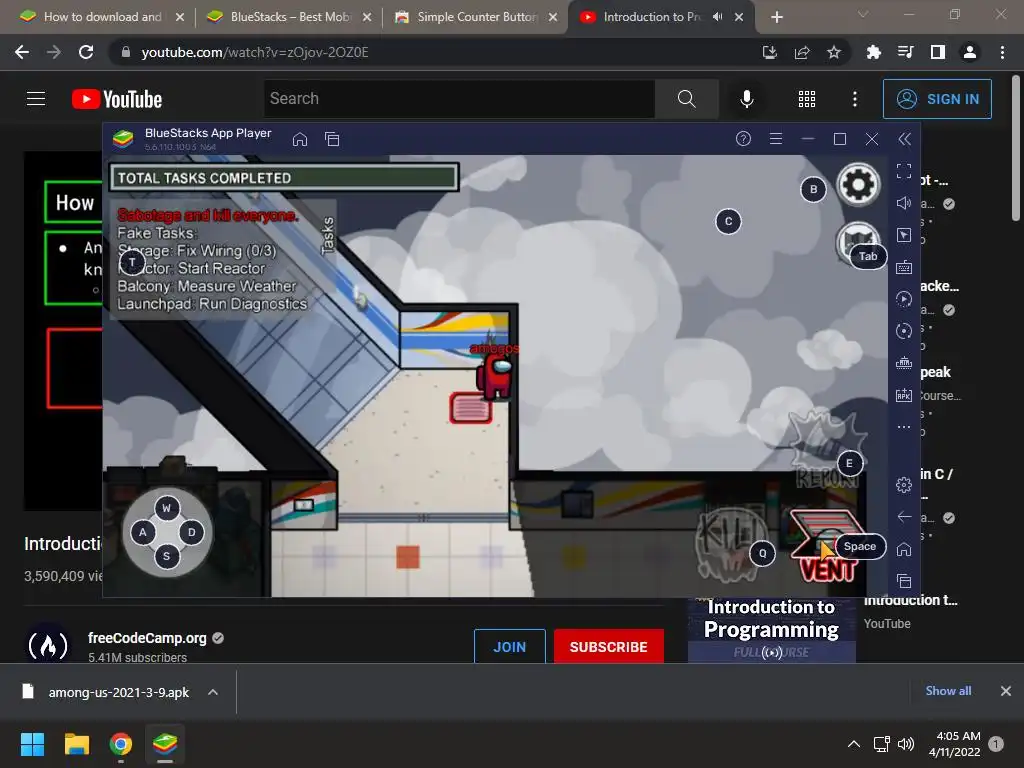The width and height of the screenshot is (1024, 768).
Task: Go to Android home in sidebar
Action: pos(904,549)
